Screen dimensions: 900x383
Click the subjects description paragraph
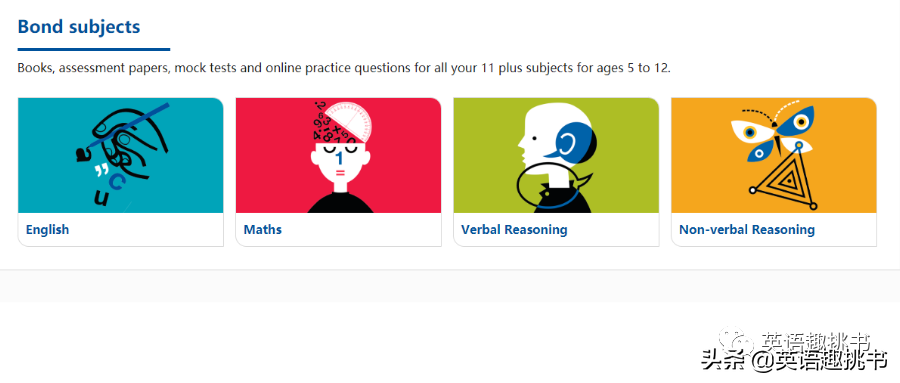point(344,68)
